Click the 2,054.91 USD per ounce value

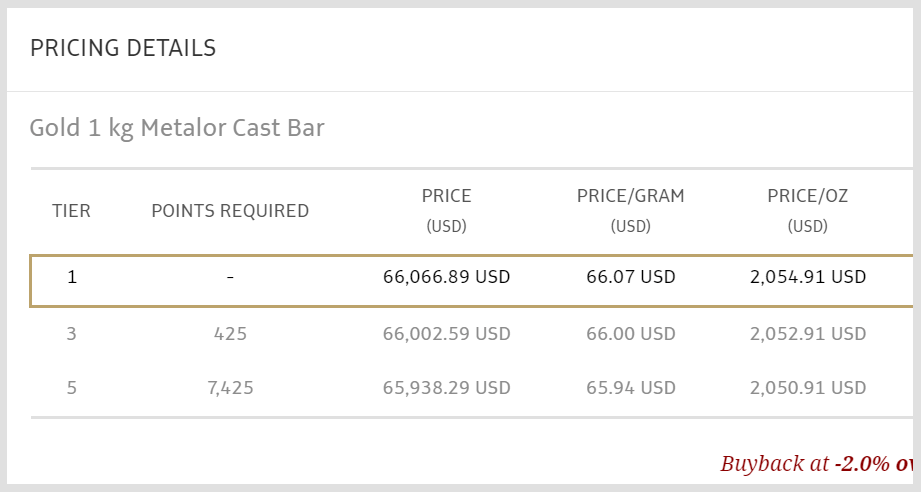click(808, 277)
